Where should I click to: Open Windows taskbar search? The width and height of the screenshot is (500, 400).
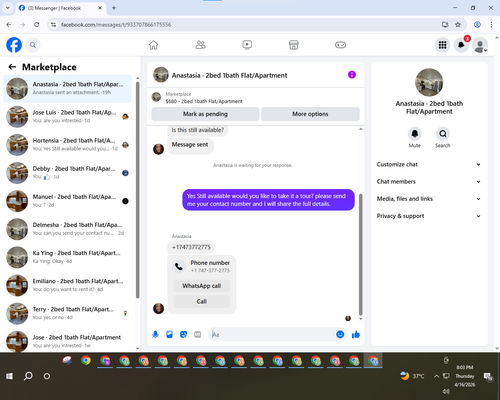coord(28,376)
